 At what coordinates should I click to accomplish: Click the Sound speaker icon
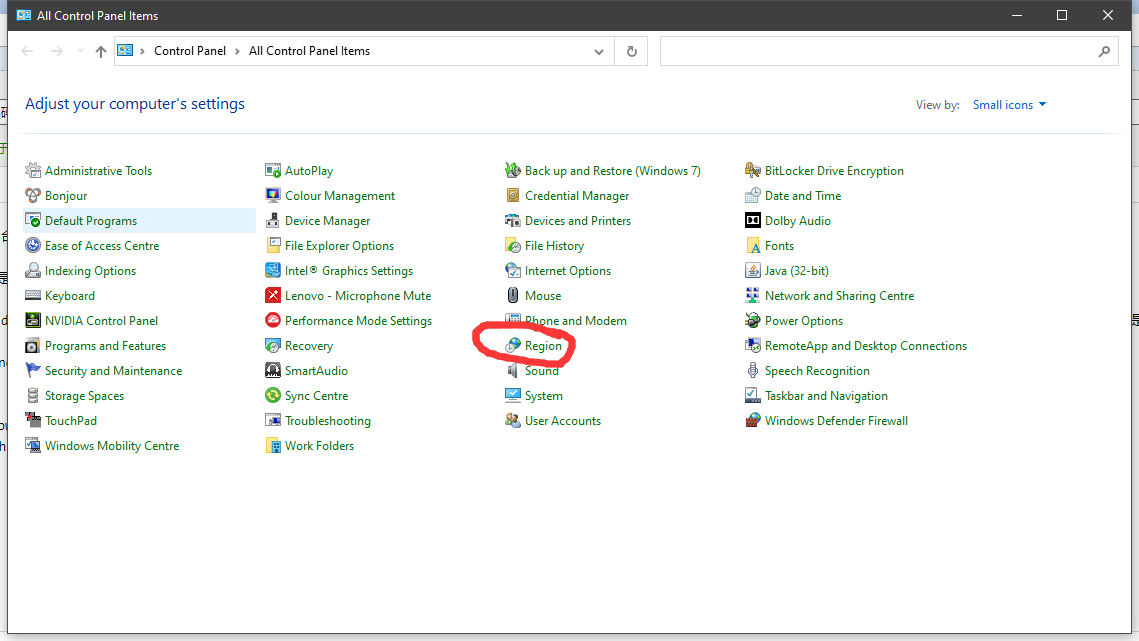(x=513, y=371)
